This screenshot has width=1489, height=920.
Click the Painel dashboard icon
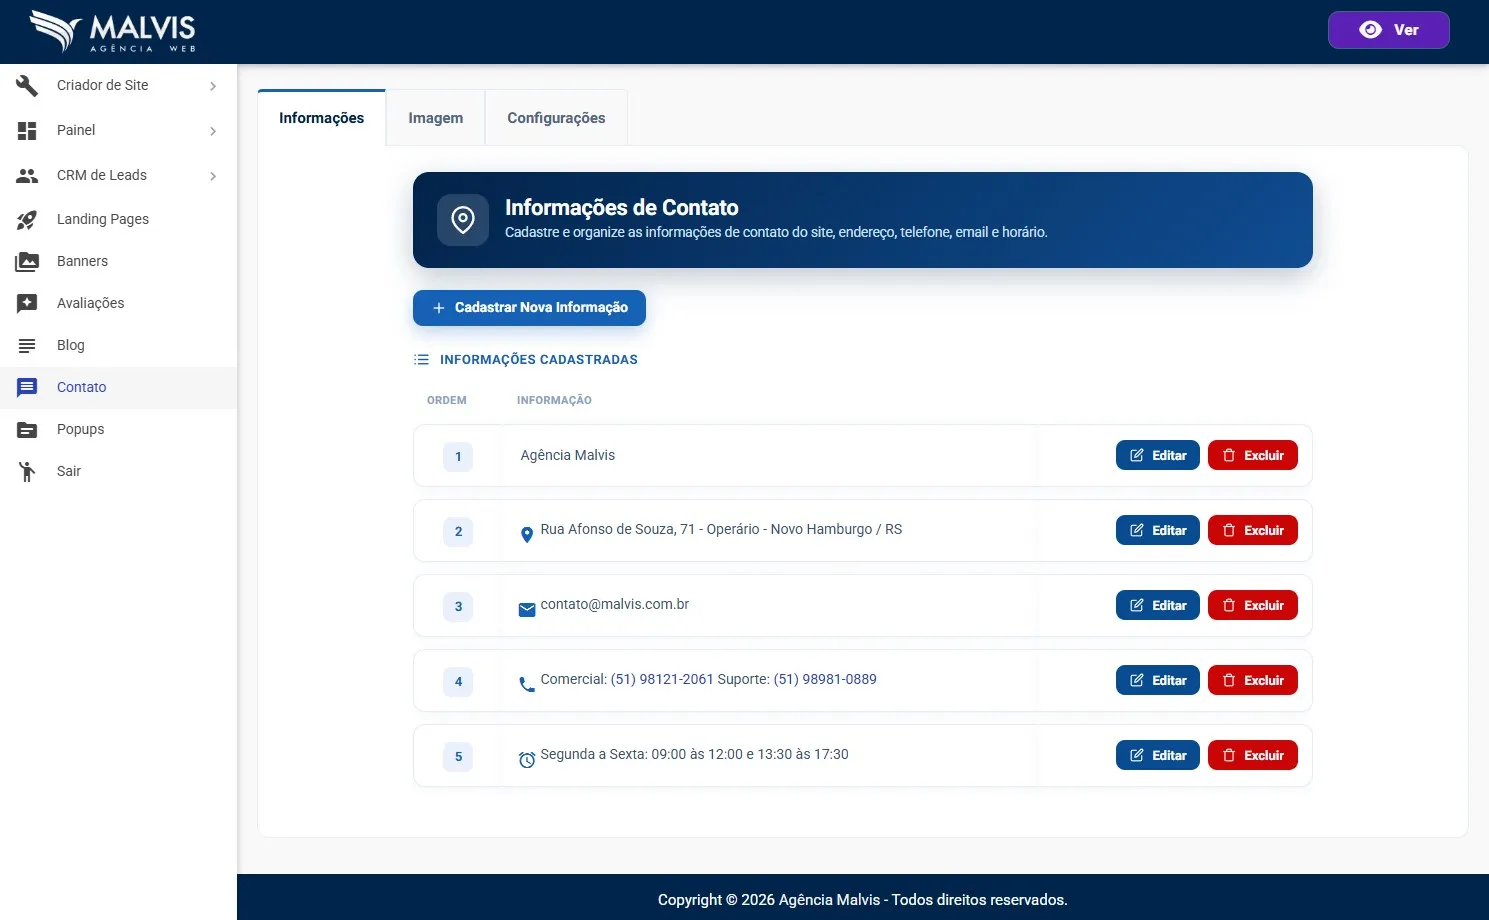(27, 131)
